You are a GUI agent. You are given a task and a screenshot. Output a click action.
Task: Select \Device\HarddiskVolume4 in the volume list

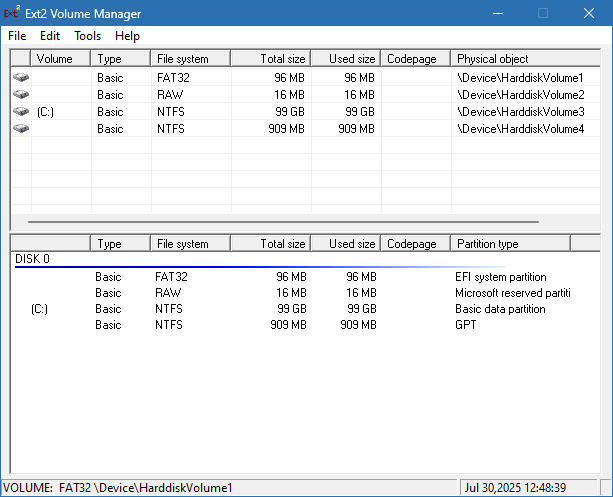click(521, 129)
